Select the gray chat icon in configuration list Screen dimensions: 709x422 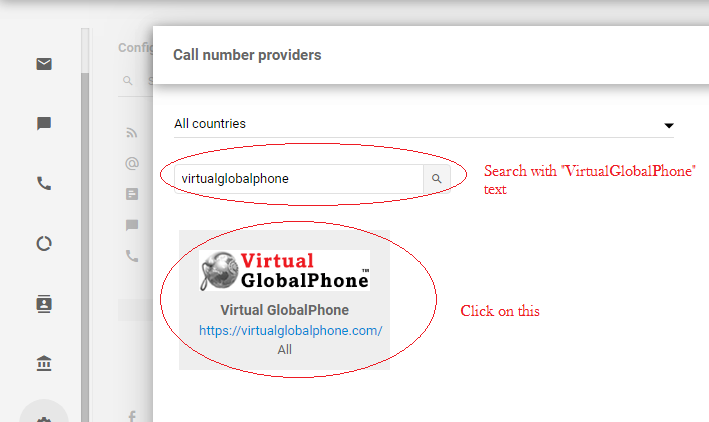(132, 225)
